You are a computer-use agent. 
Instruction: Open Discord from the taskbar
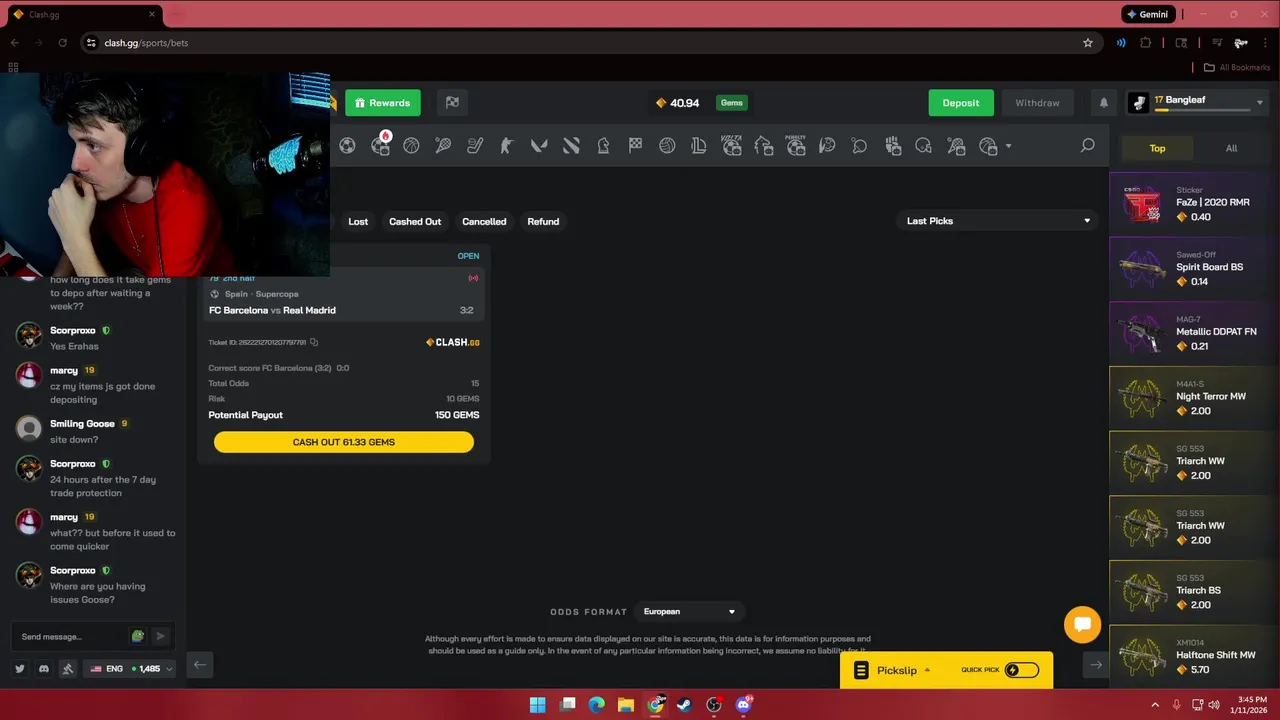click(x=743, y=705)
